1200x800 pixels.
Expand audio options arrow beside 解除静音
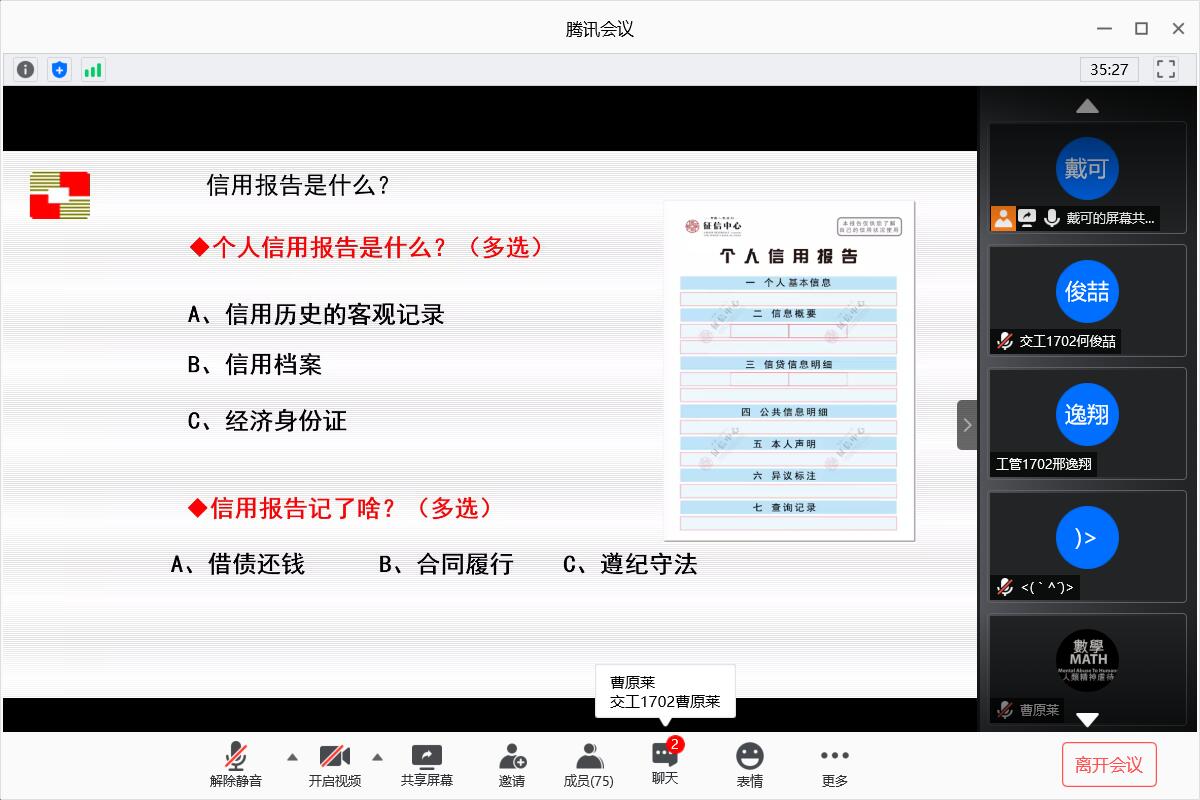(x=292, y=757)
